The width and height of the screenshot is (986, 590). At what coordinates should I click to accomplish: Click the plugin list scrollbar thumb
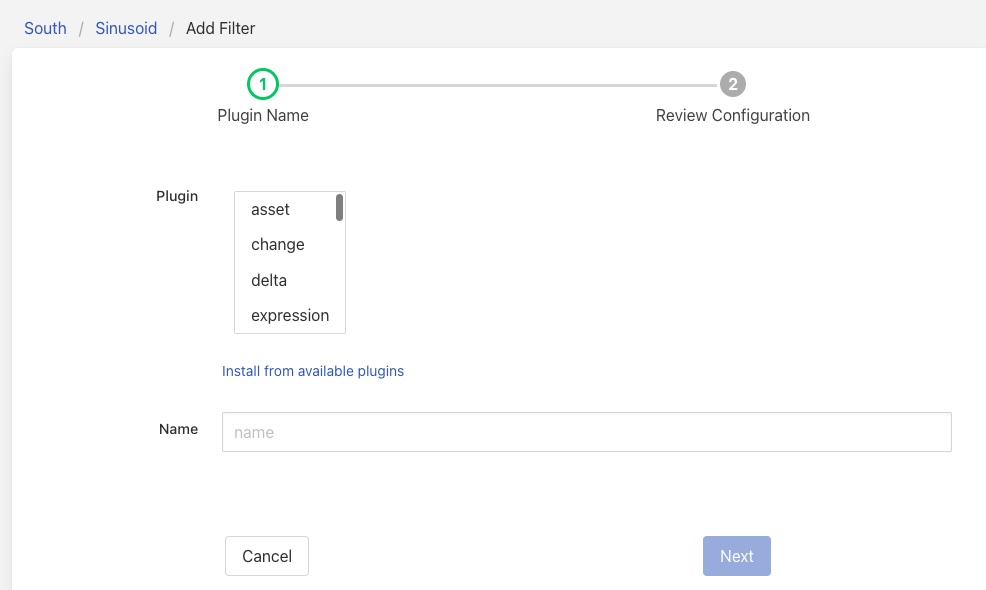pyautogui.click(x=339, y=206)
